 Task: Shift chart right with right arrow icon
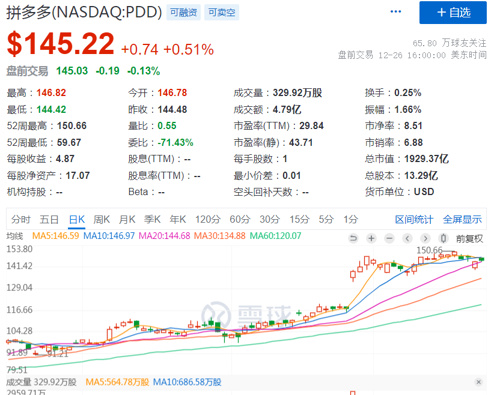[x=425, y=238]
